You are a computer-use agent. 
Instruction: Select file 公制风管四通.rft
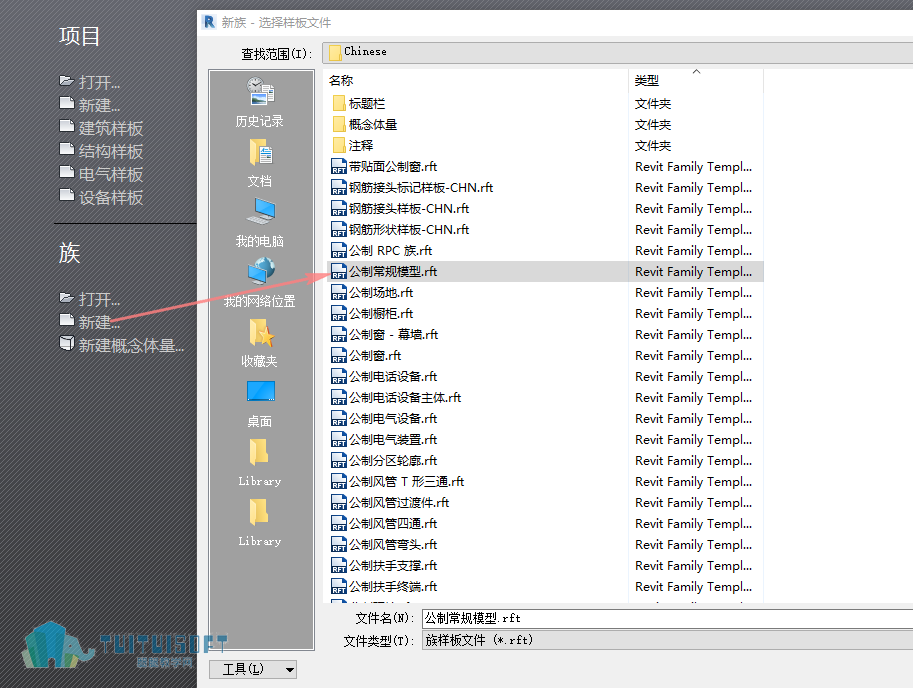[384, 523]
